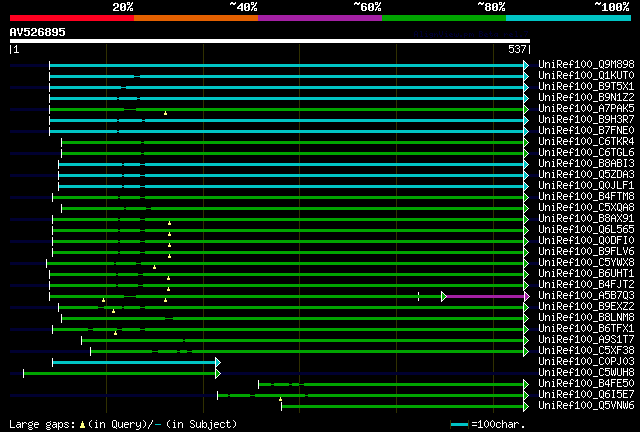Open the UniRef100_B9H3R7 hit label
Viewport: 640px width, 432px height.
click(x=586, y=120)
